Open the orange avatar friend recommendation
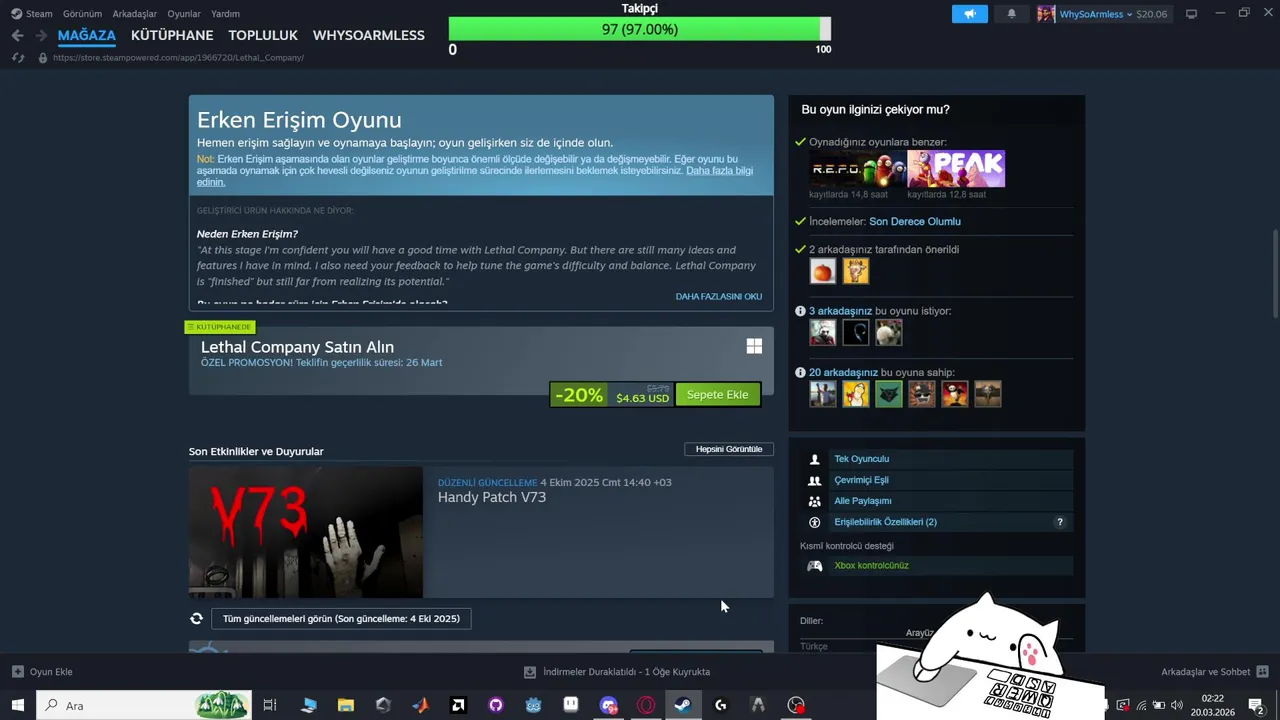Screen dimensions: 1280x720 [x=822, y=271]
